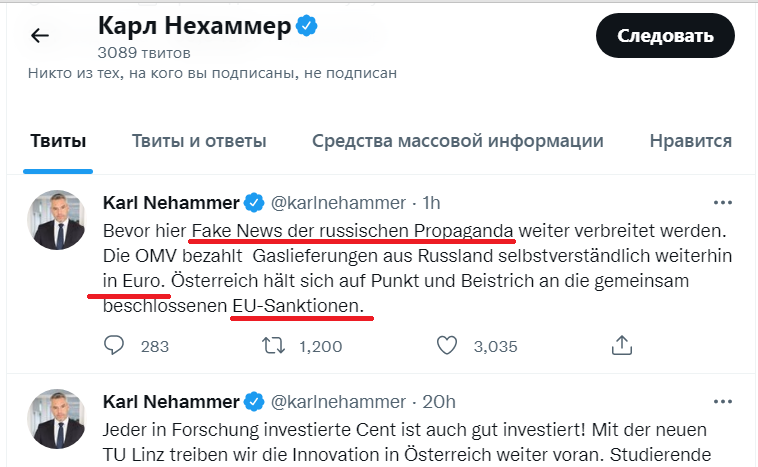Click the 1h timestamp link
Image resolution: width=758 pixels, height=467 pixels.
(x=433, y=203)
